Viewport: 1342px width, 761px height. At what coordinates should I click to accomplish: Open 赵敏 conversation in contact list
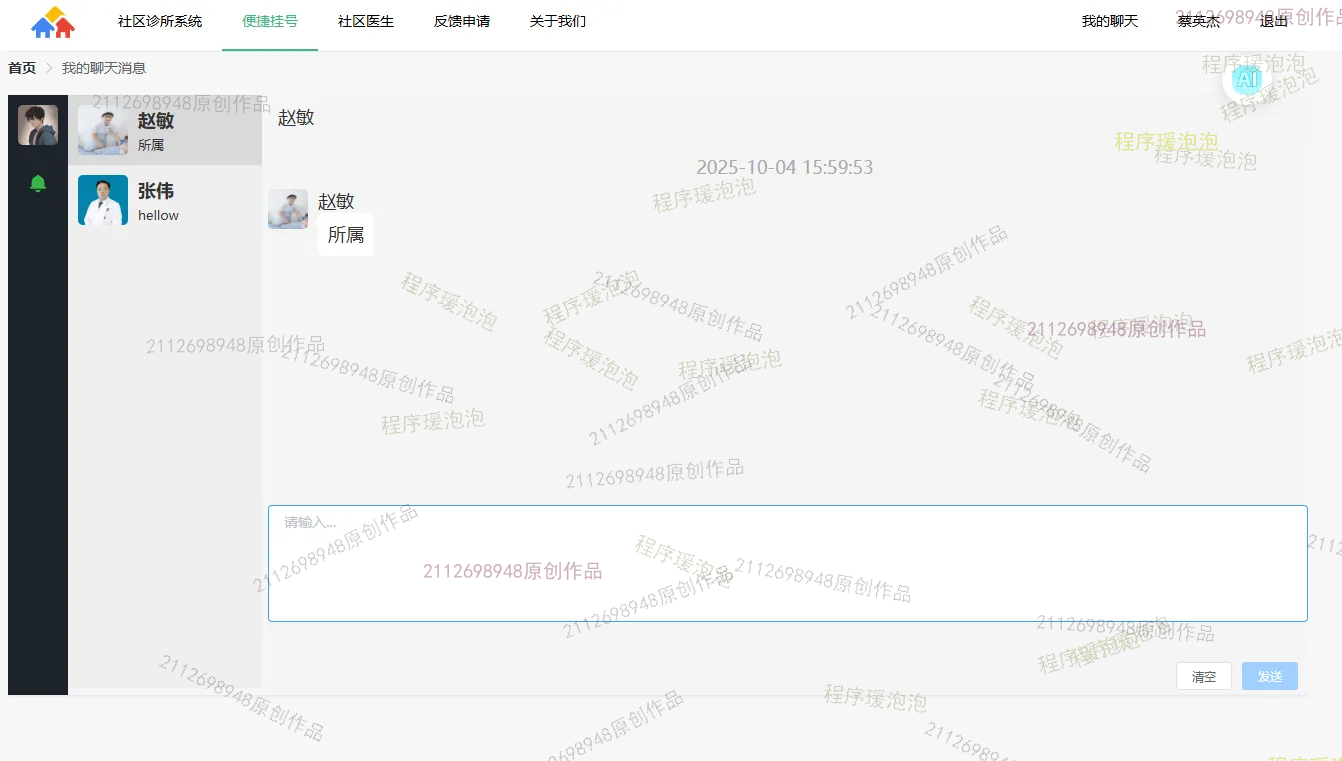coord(165,130)
